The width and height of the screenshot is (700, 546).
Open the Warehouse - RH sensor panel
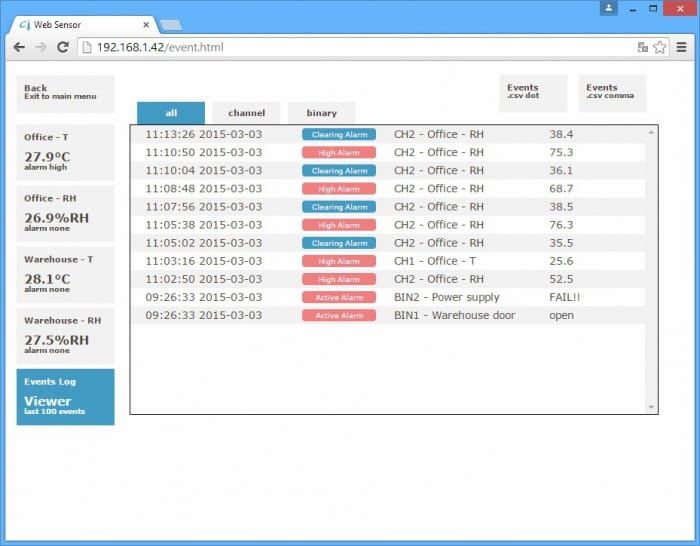pos(65,335)
